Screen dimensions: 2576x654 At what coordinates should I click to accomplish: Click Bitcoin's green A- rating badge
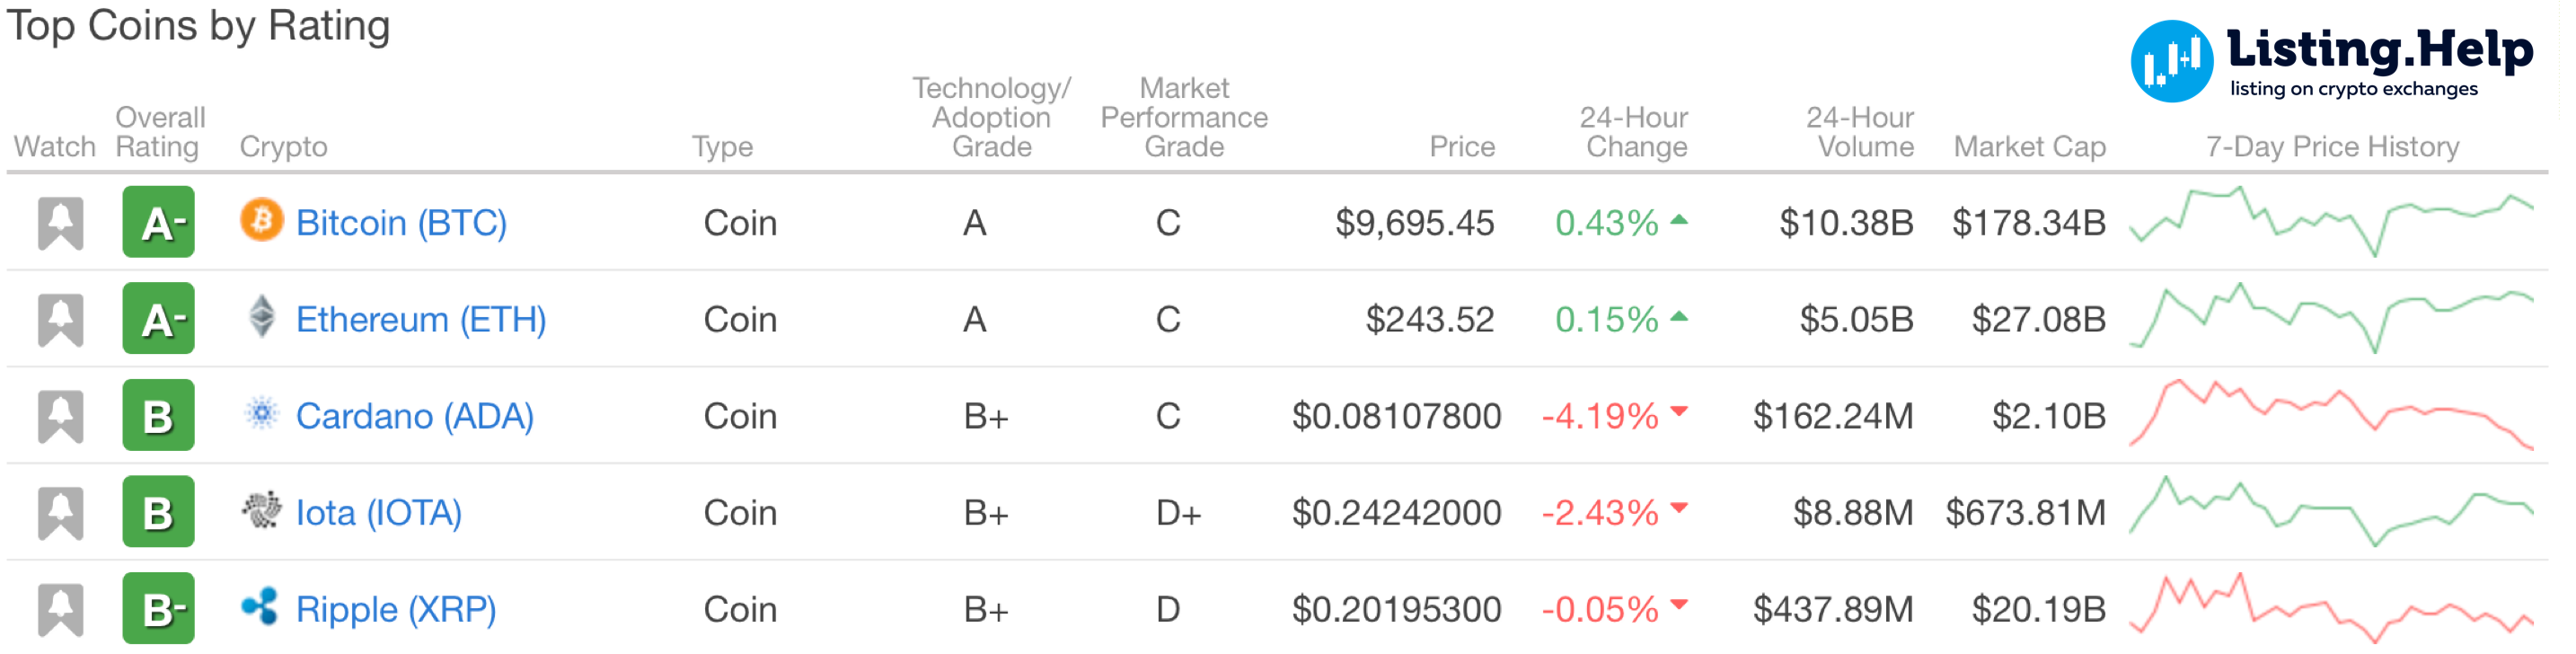[158, 222]
